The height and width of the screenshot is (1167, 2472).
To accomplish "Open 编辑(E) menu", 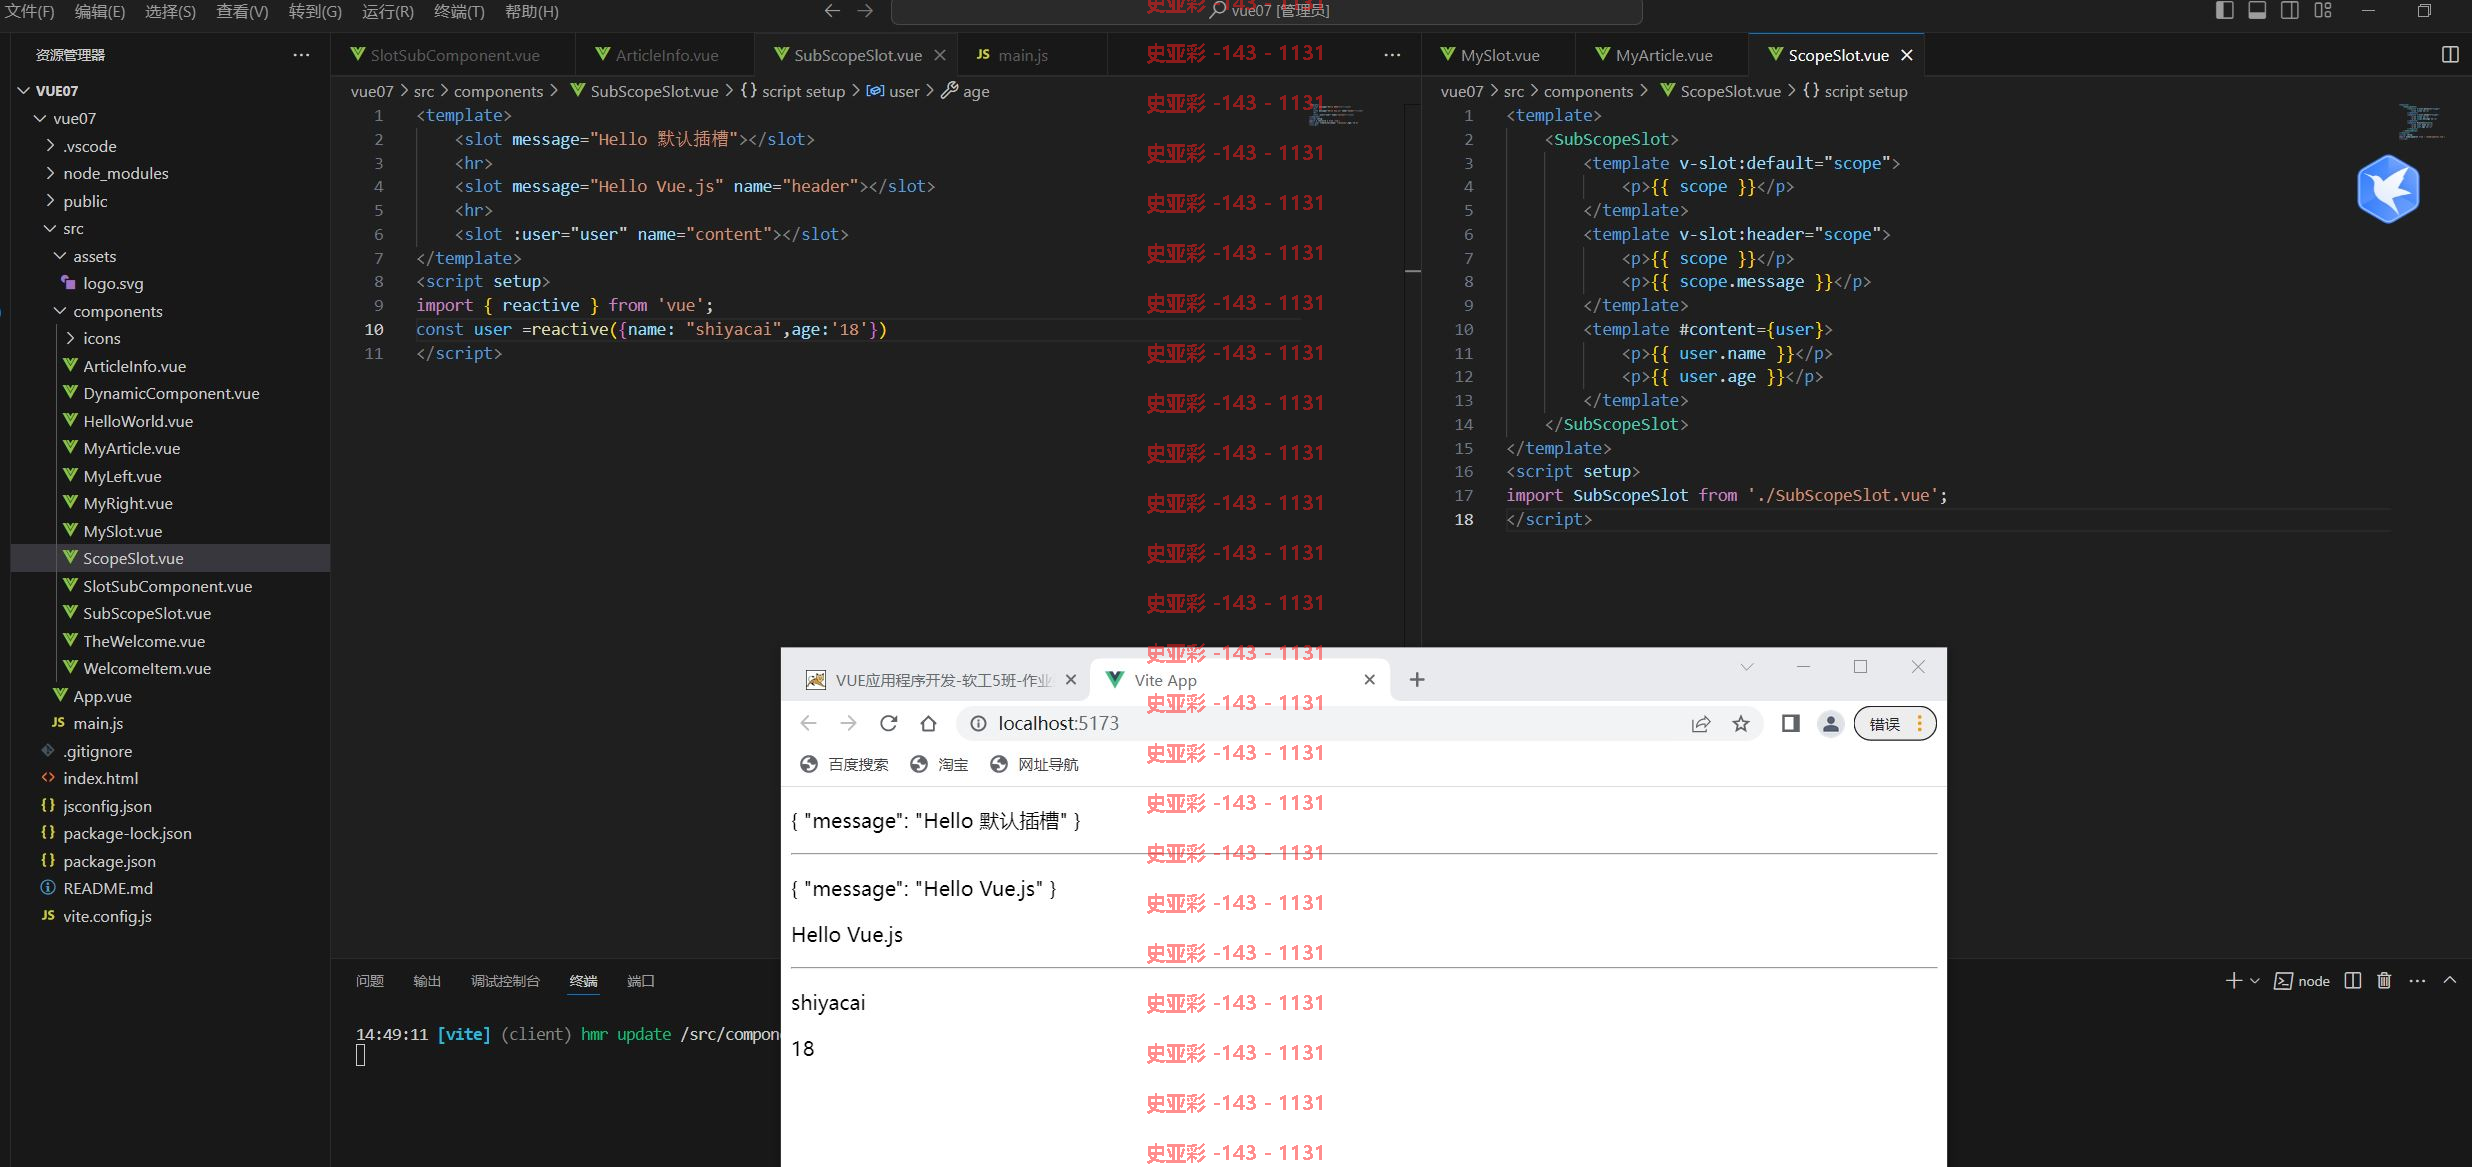I will [x=100, y=11].
